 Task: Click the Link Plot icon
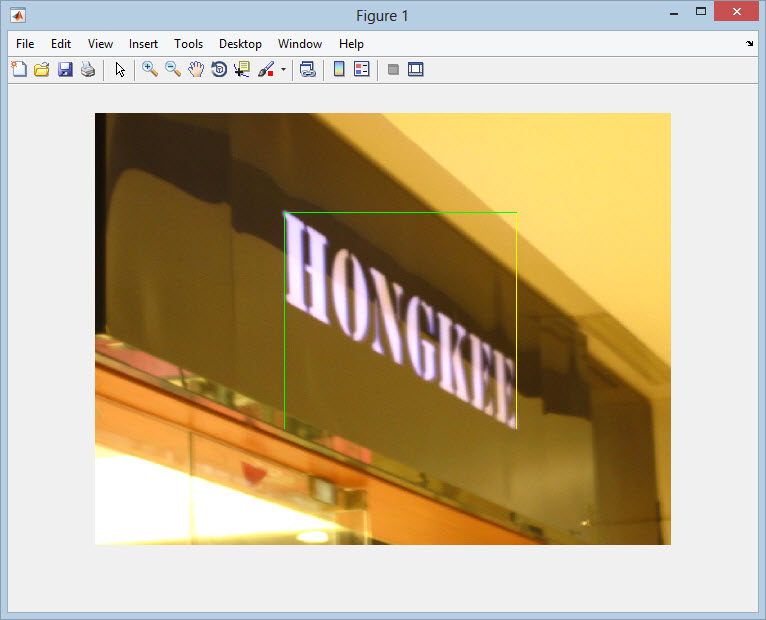307,69
